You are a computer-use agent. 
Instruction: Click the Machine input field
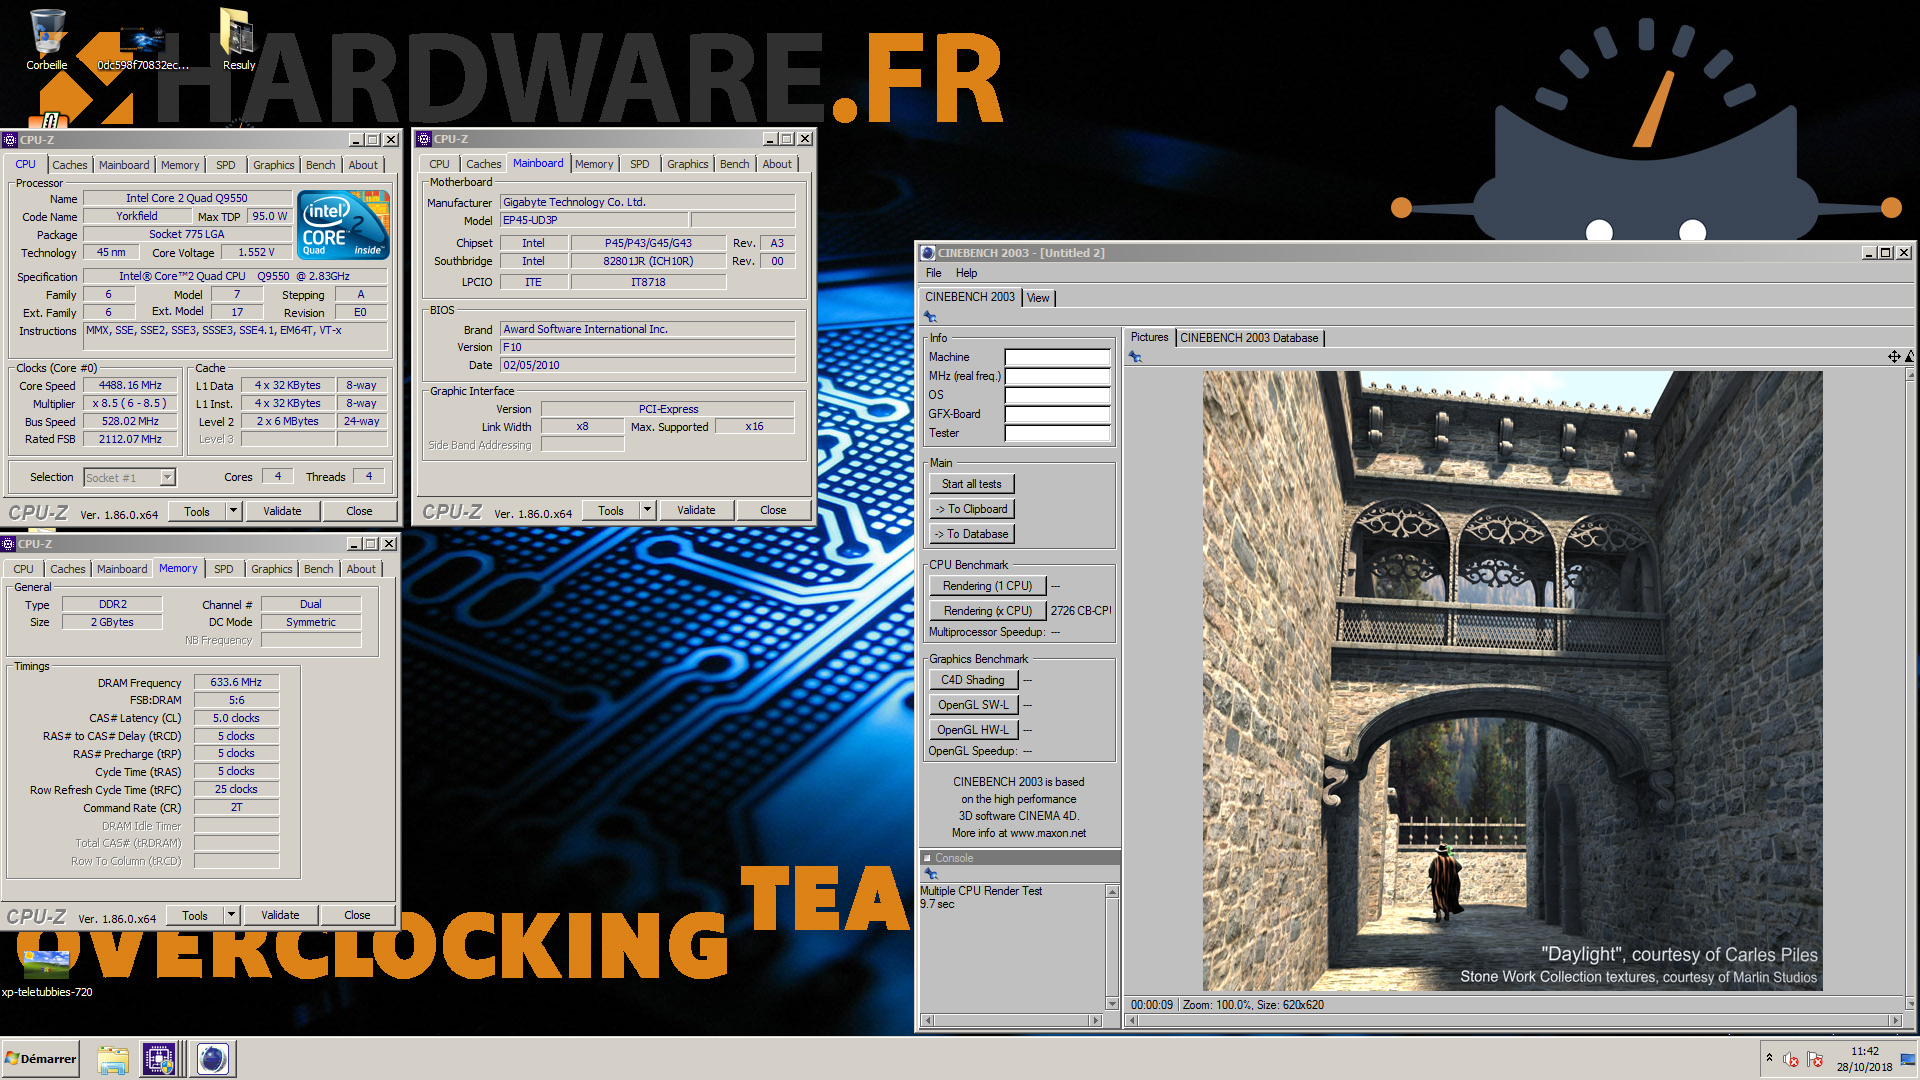click(x=1057, y=357)
